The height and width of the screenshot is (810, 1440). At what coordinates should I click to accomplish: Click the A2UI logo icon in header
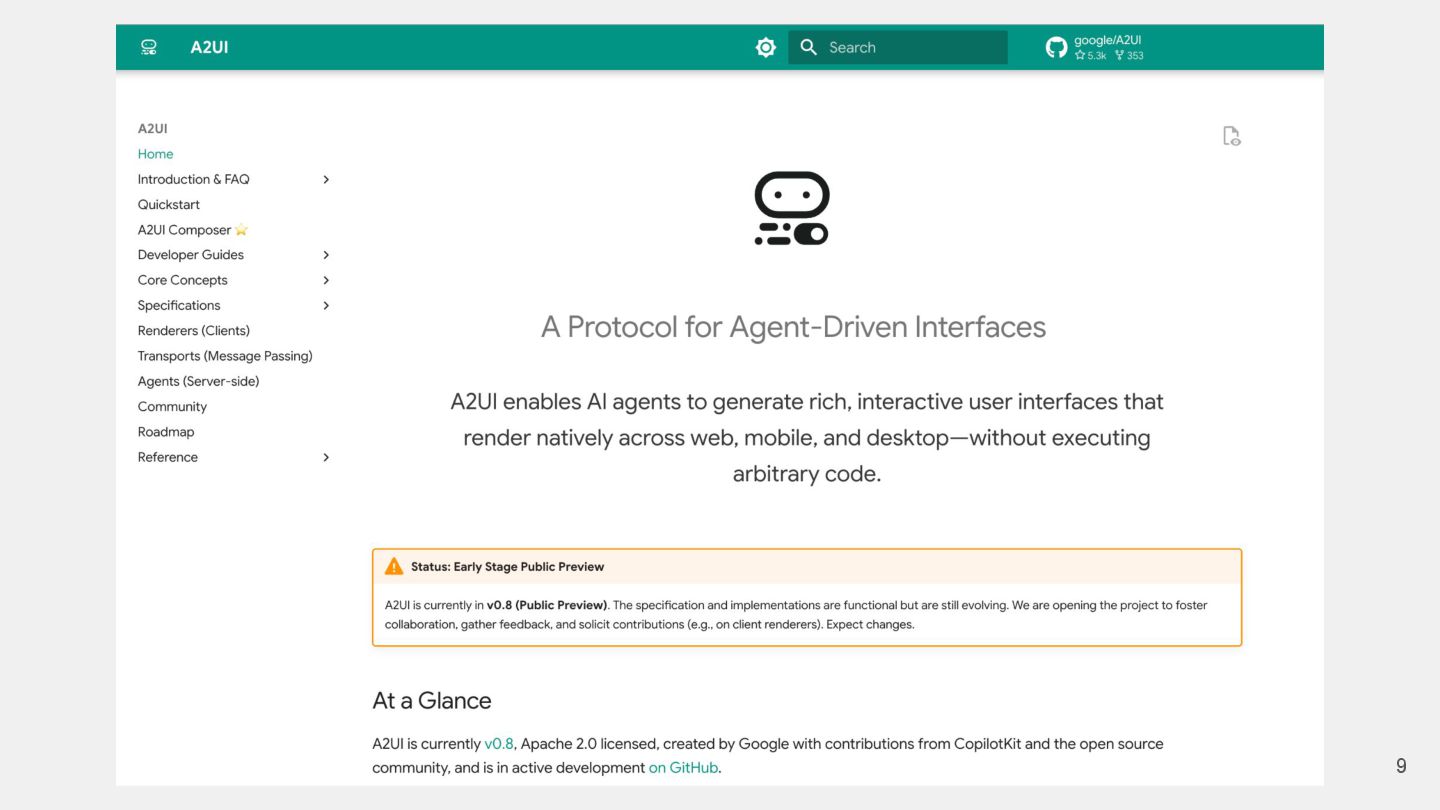[149, 47]
